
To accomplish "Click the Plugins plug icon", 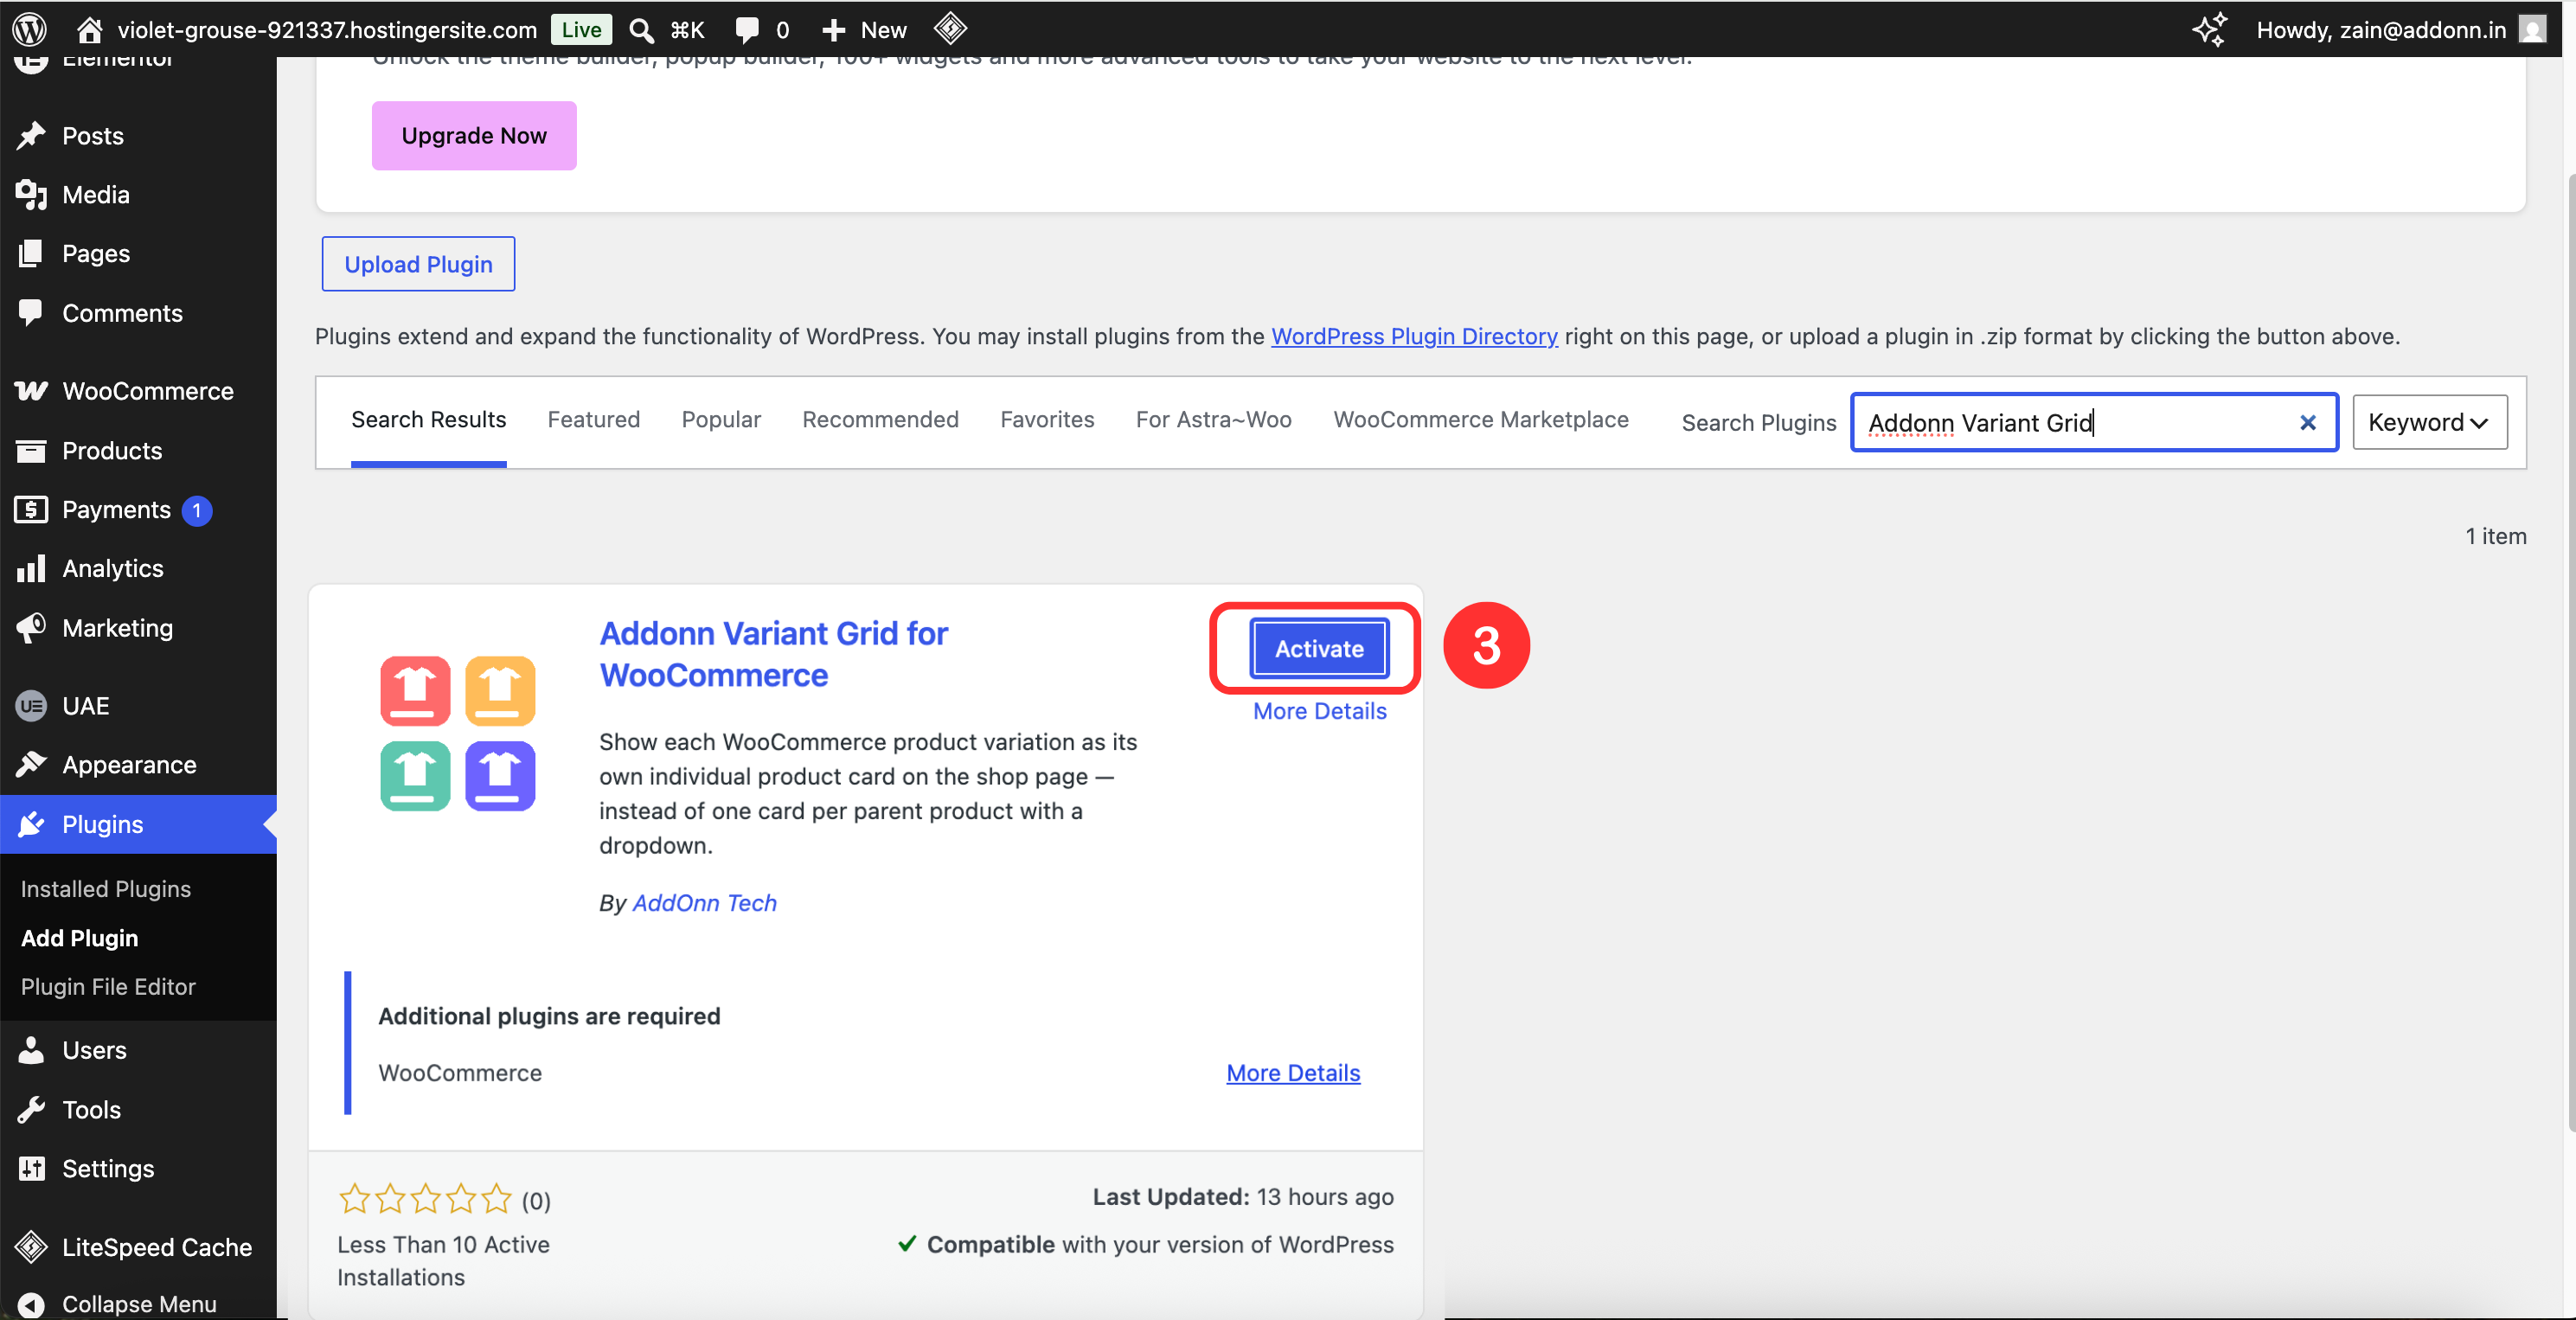I will pos(31,823).
